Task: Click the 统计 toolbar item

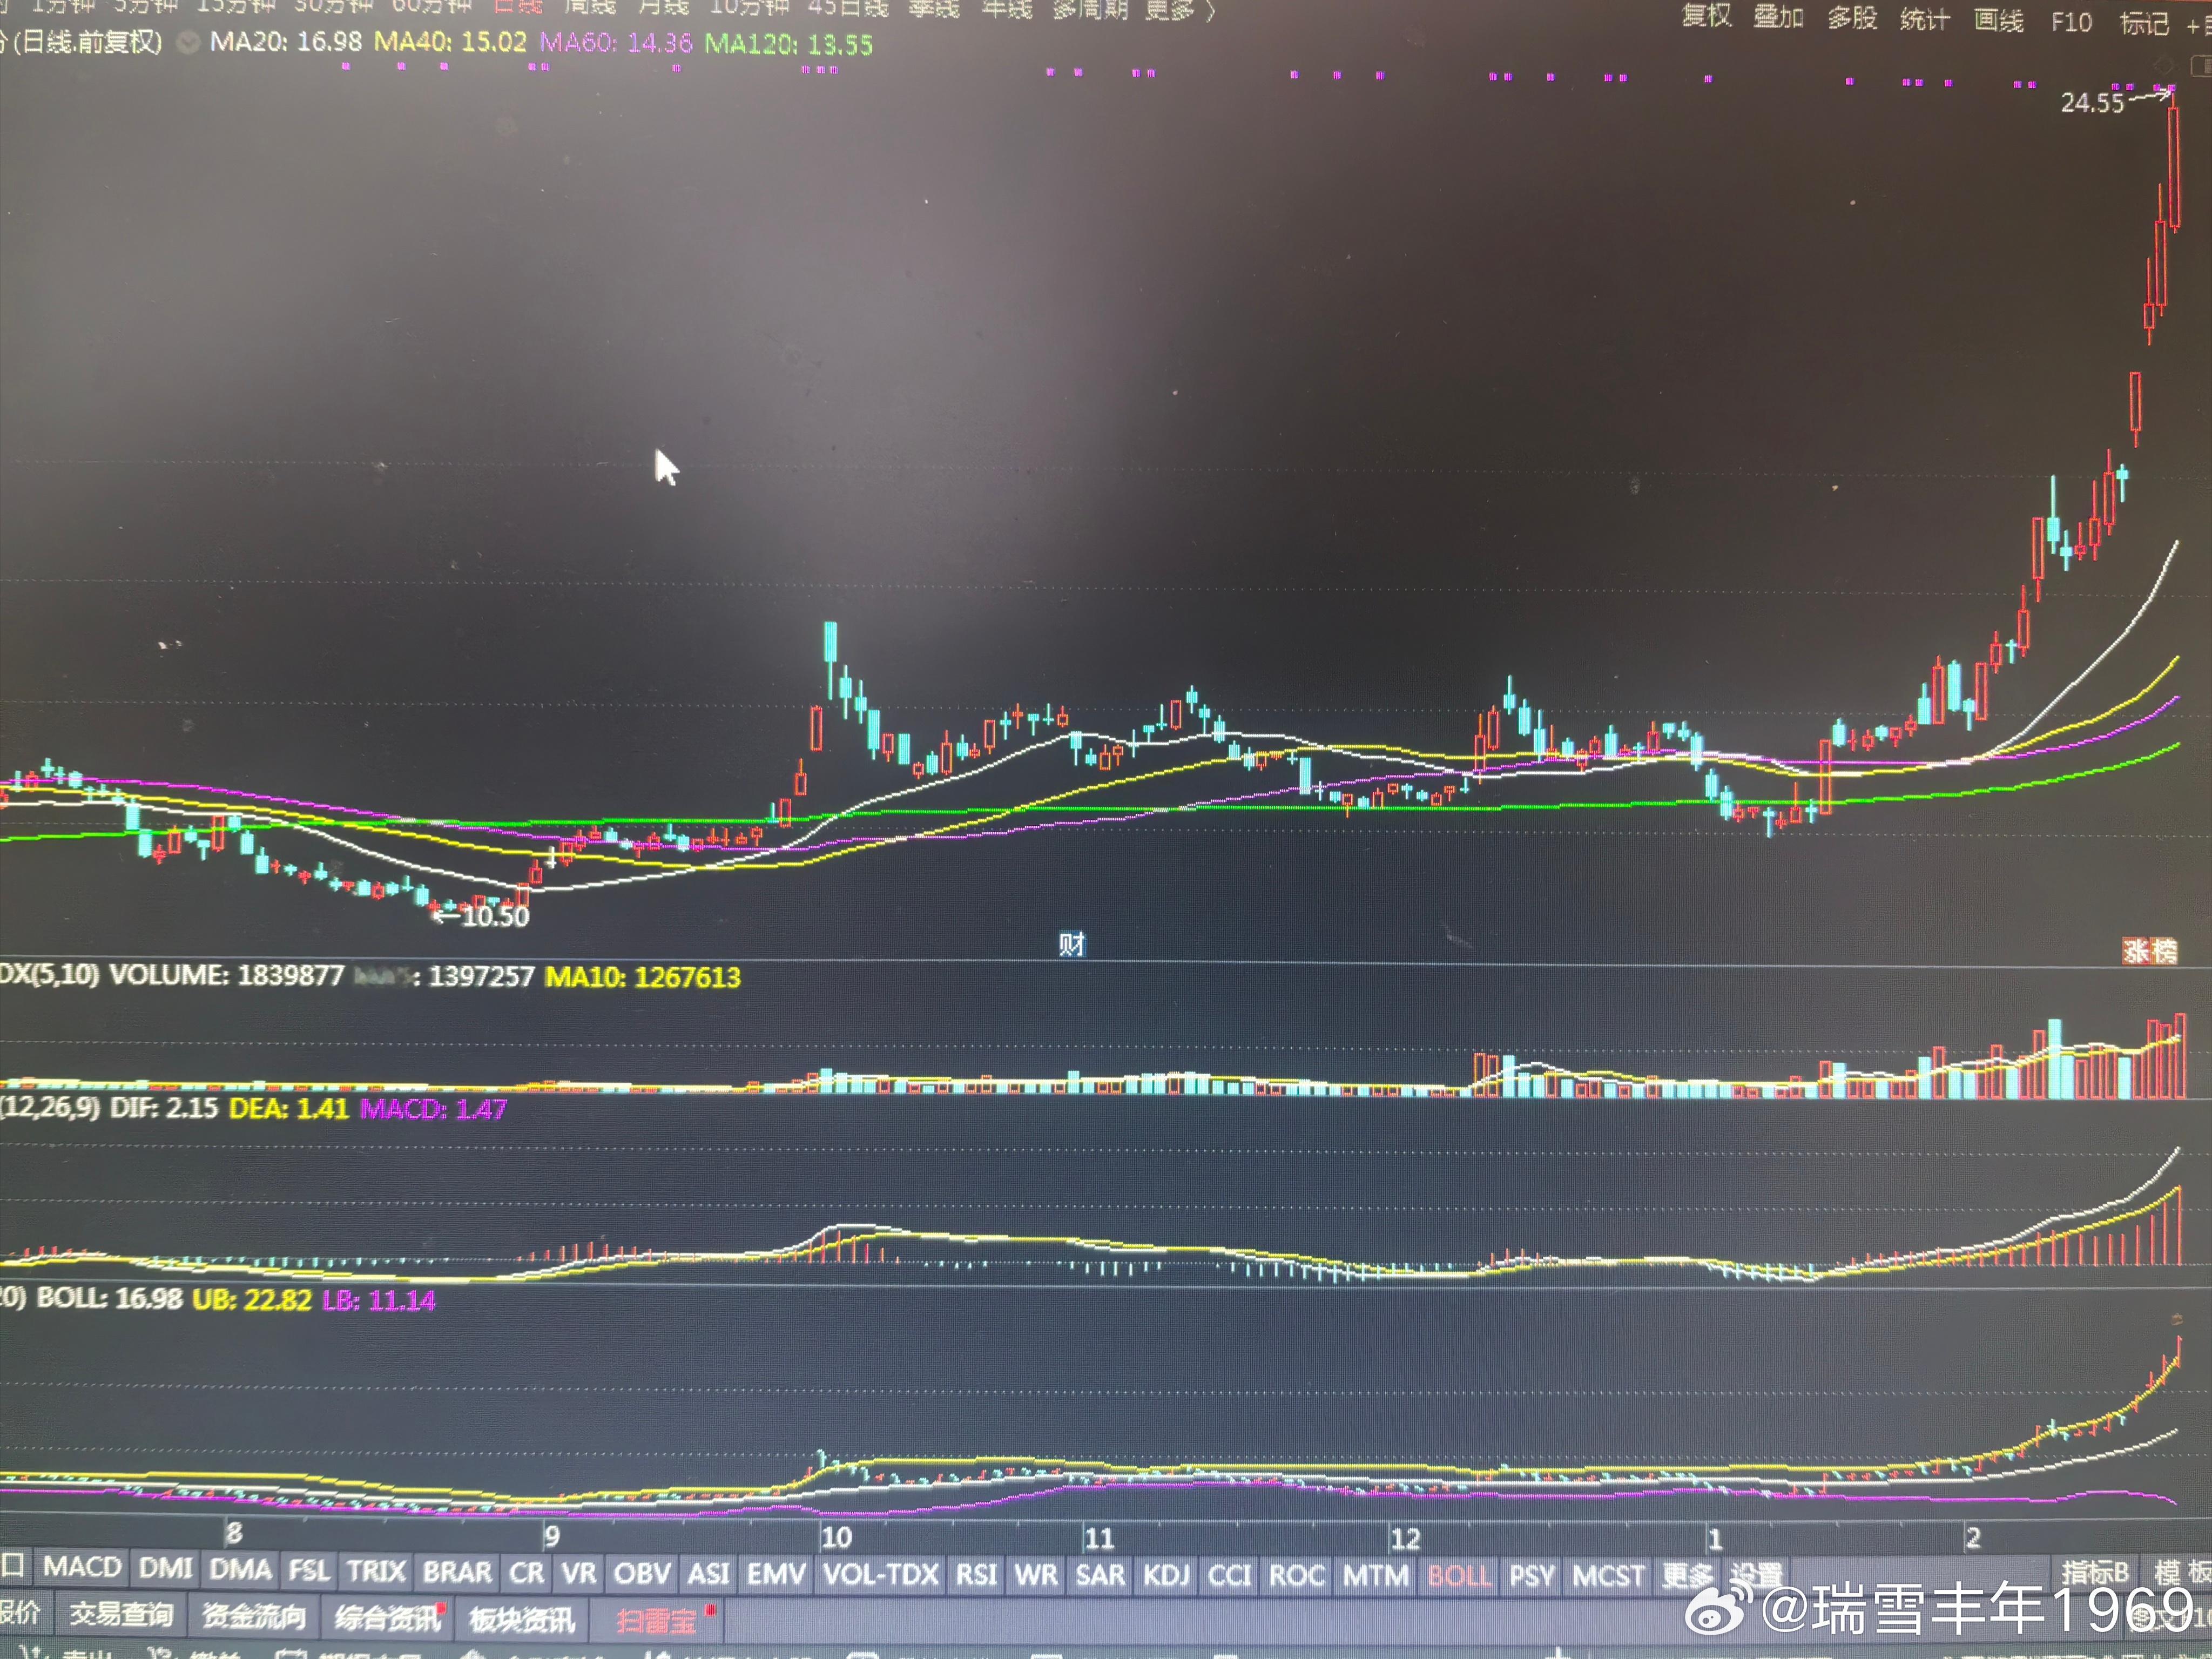Action: [x=1925, y=19]
